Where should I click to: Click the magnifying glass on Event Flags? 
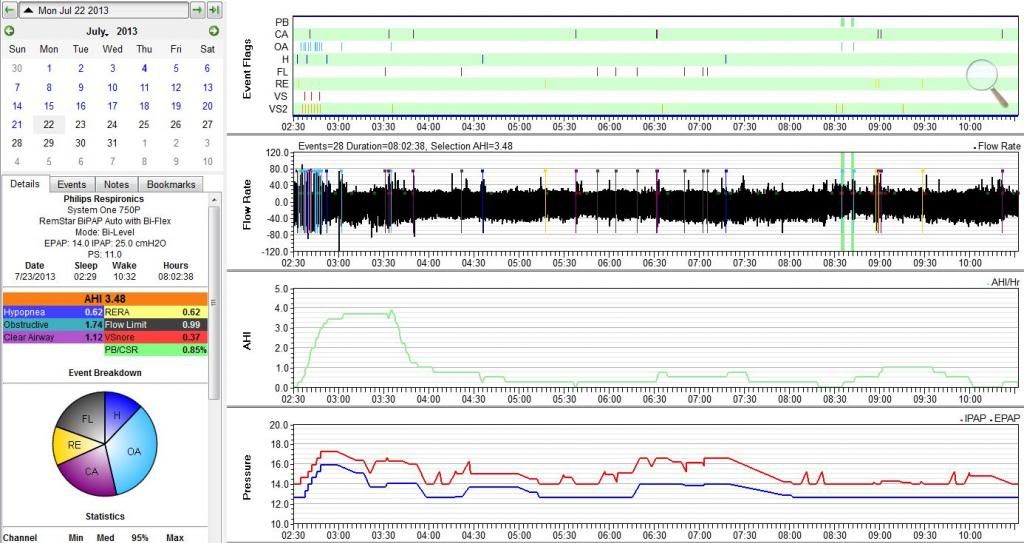[987, 81]
